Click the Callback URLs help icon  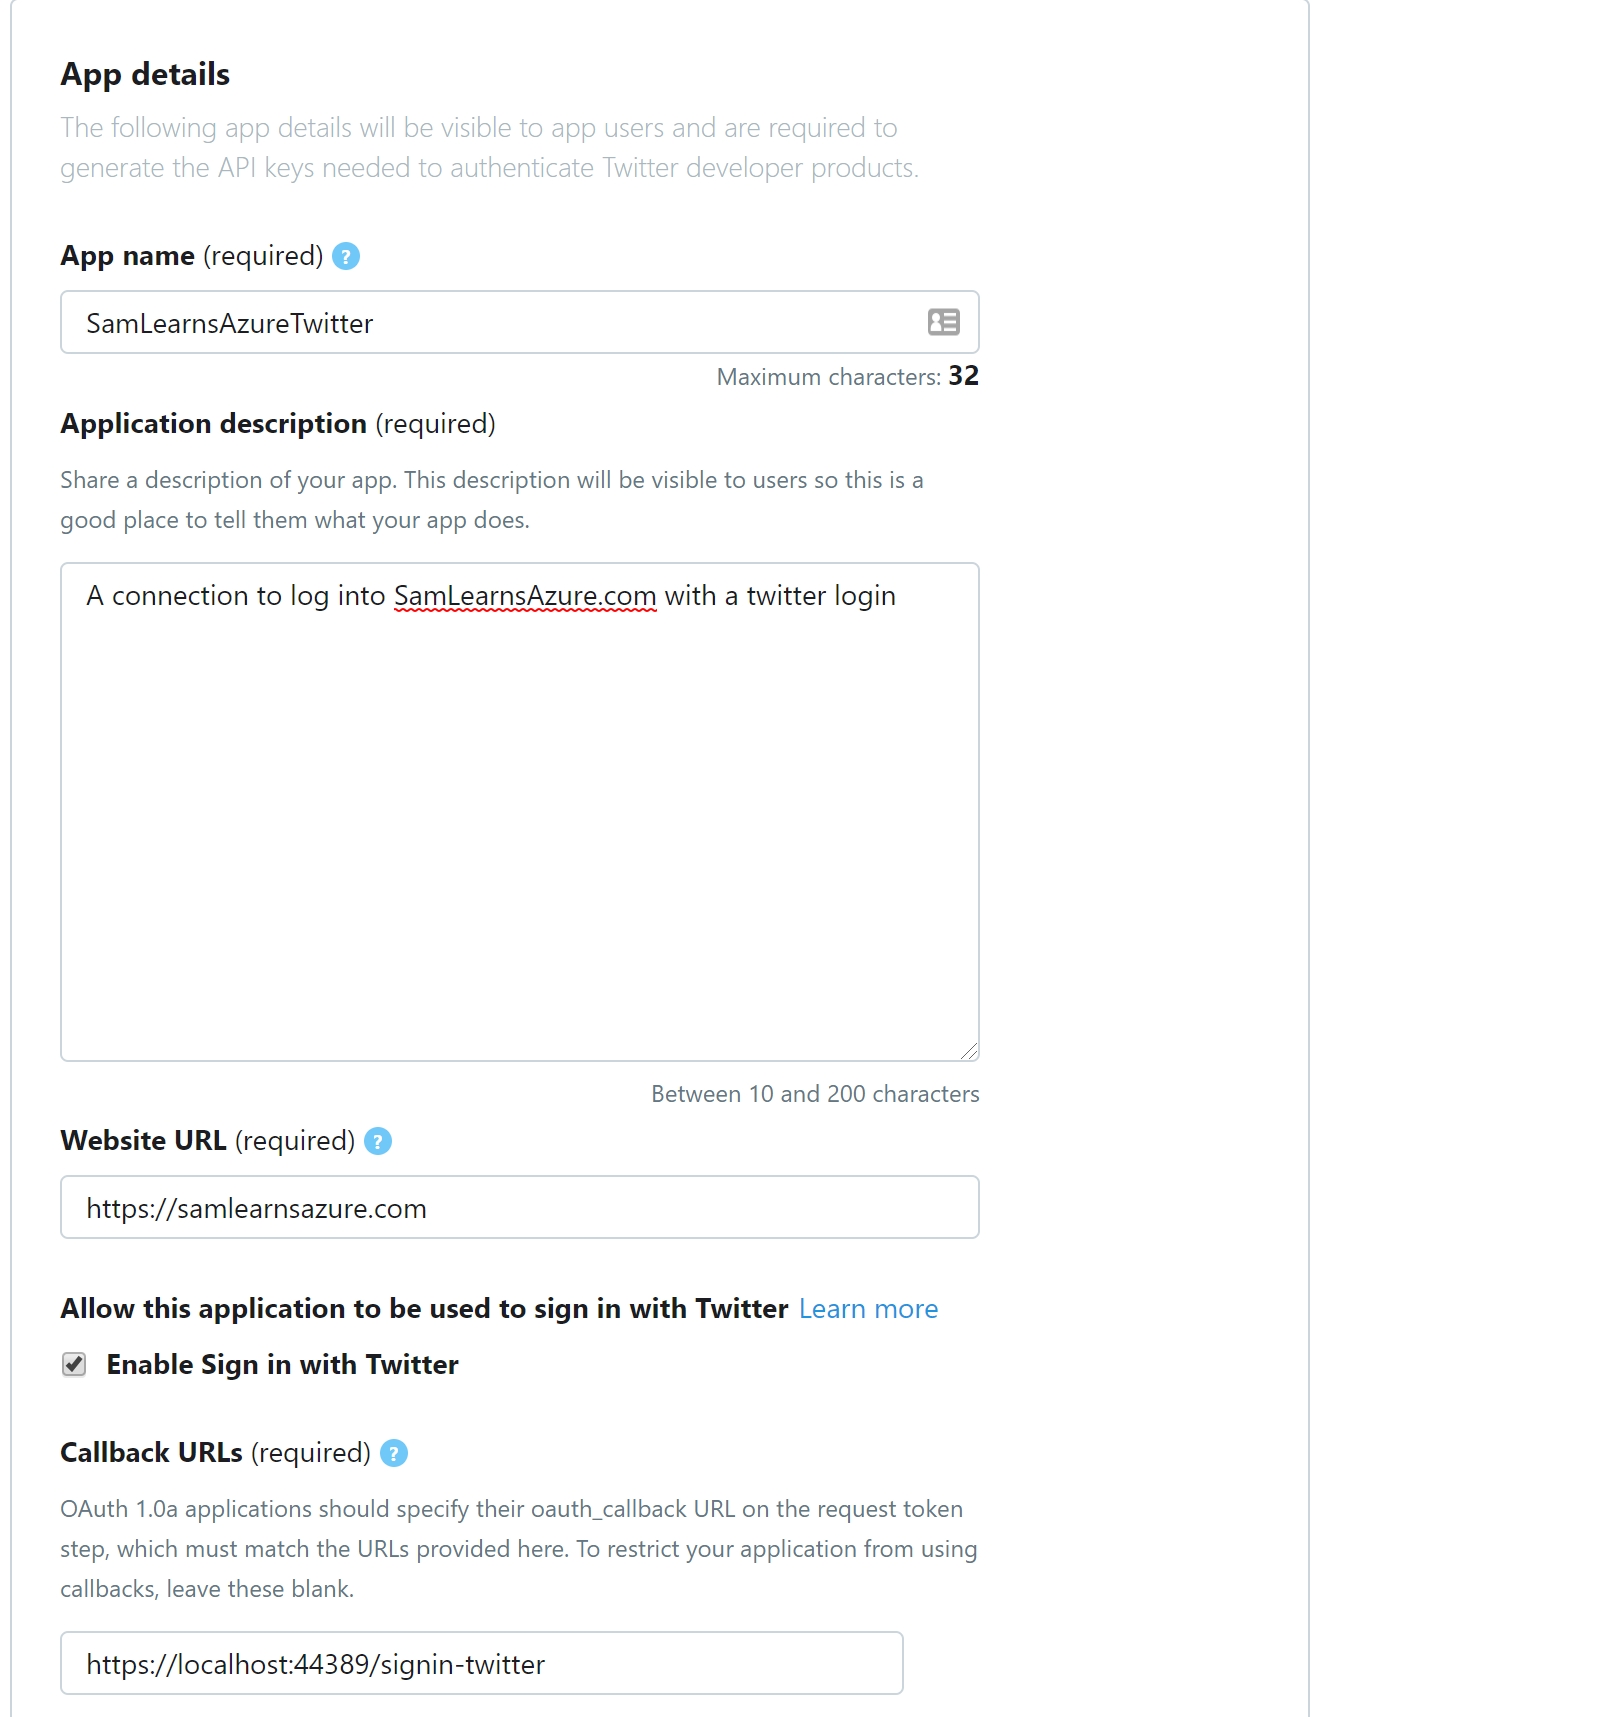click(394, 1453)
